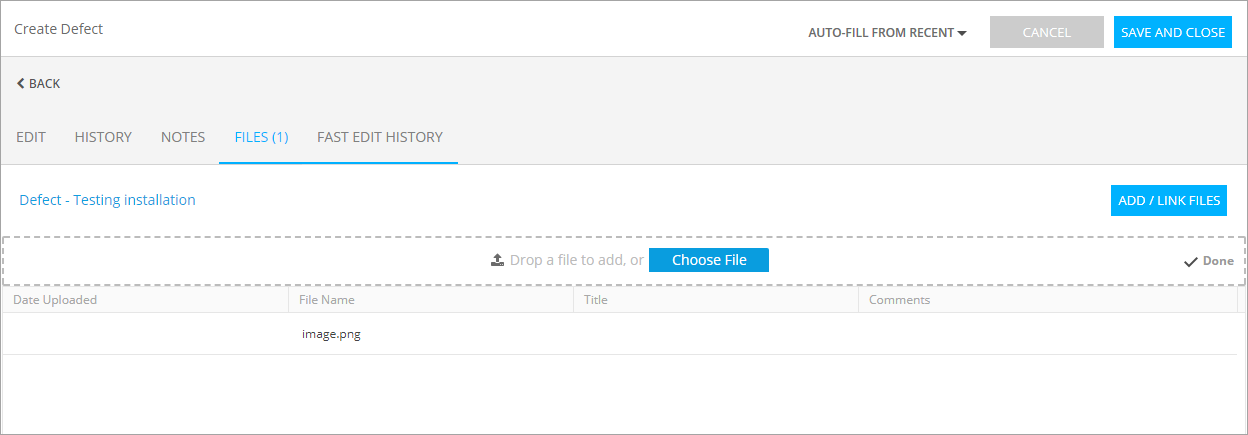Select the image.png file row
This screenshot has width=1248, height=435.
point(331,335)
